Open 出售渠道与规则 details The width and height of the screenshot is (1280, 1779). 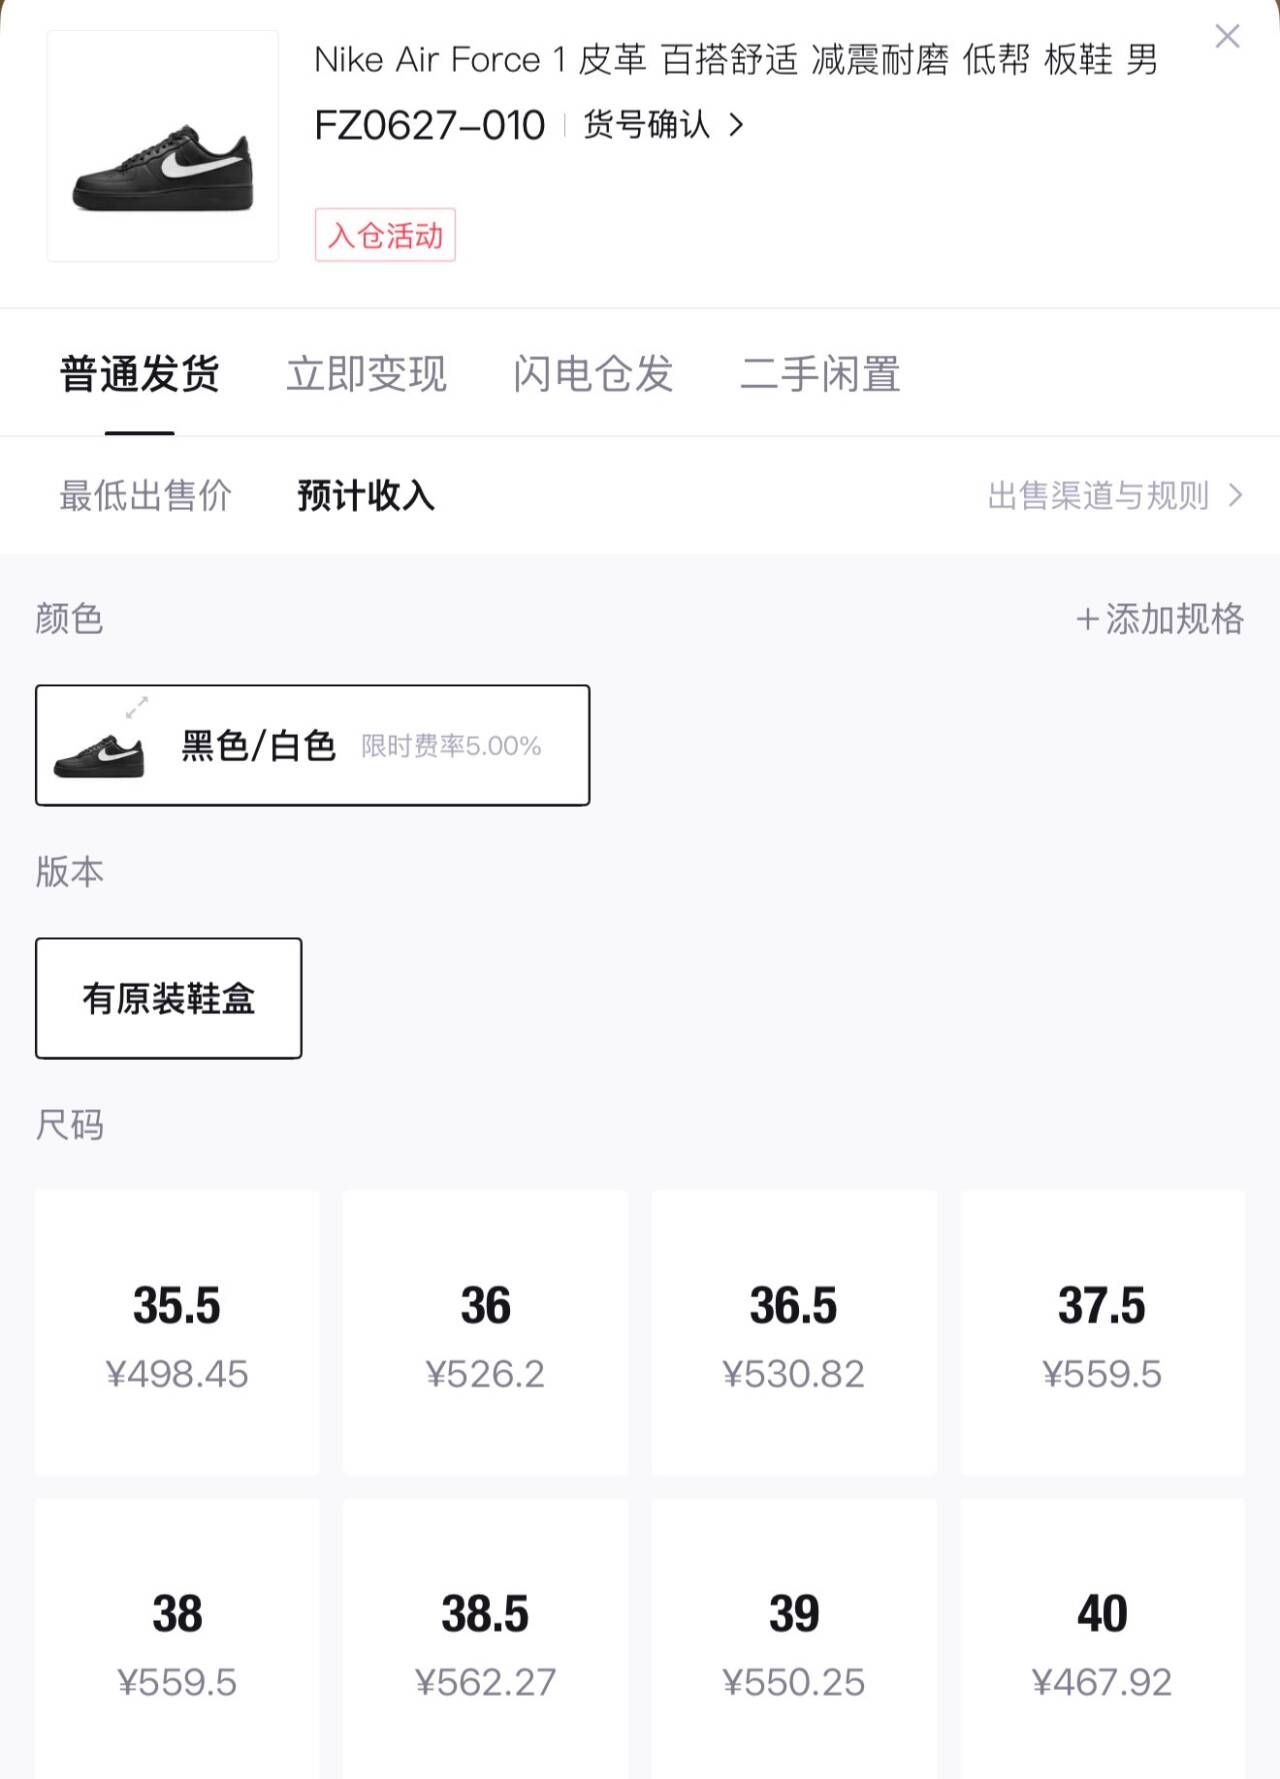(x=1114, y=496)
